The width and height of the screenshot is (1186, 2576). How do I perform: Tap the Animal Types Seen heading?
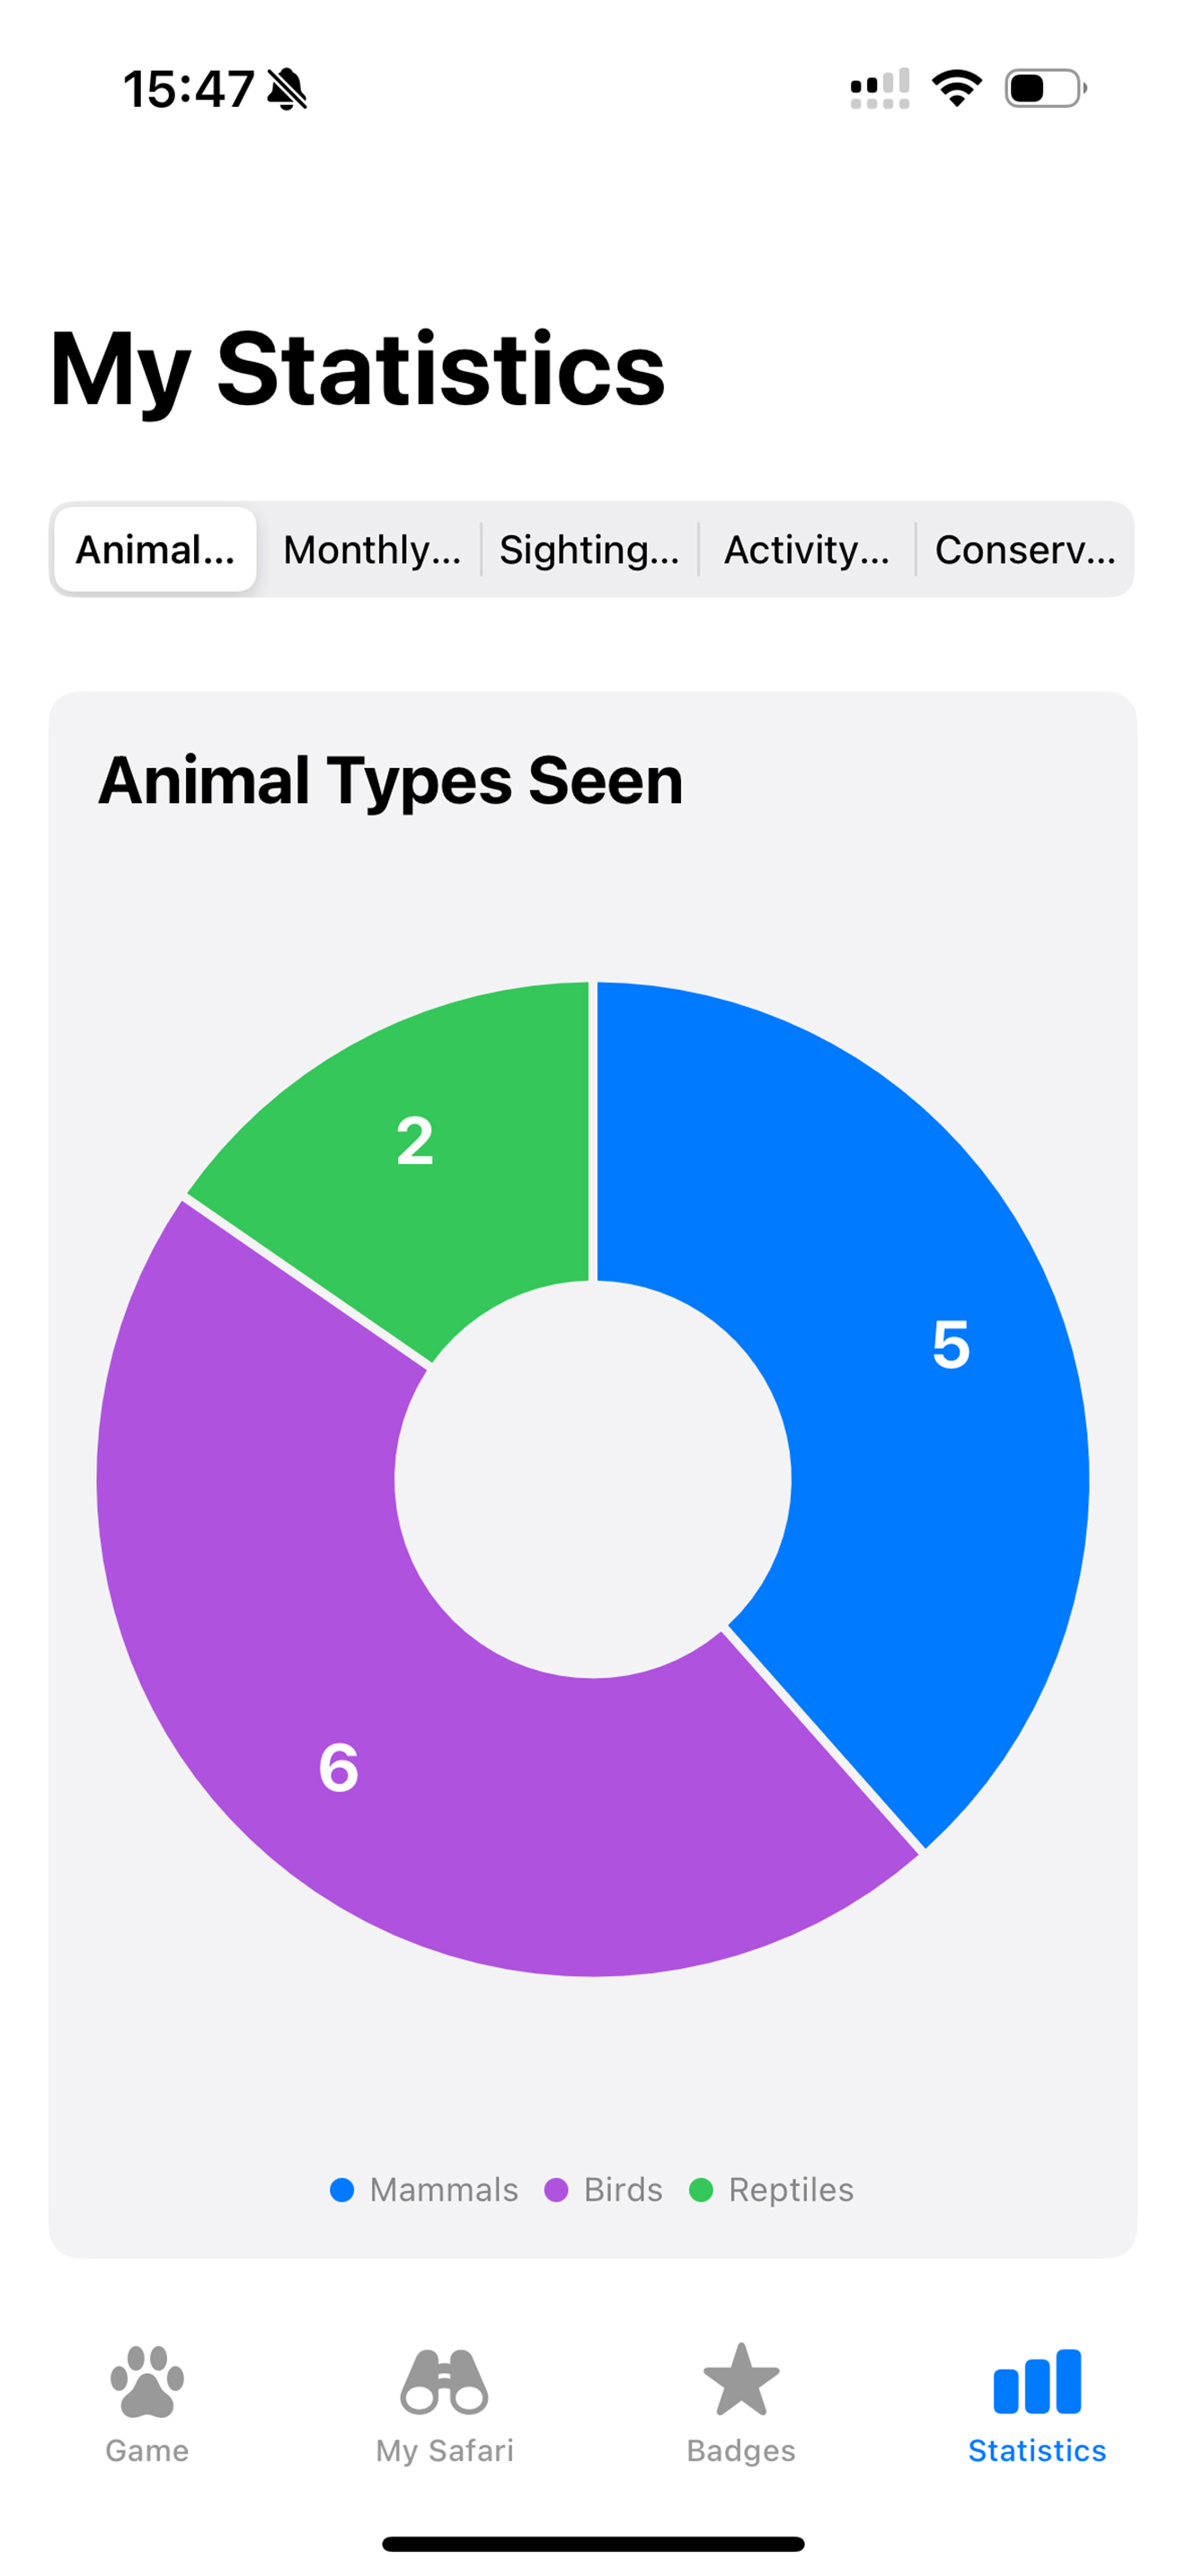tap(390, 780)
